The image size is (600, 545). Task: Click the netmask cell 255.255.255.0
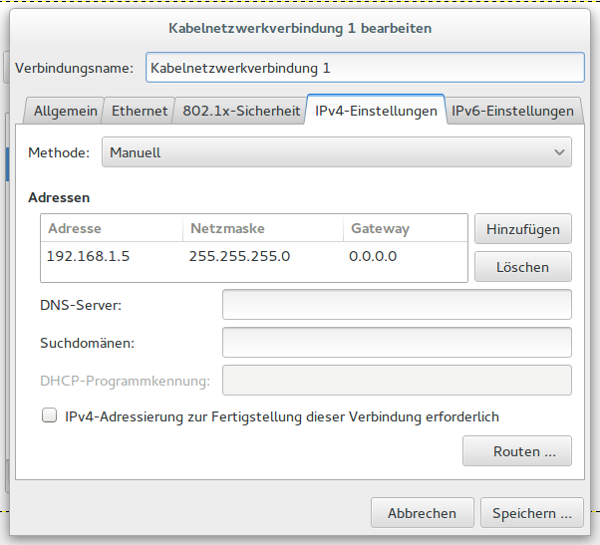click(x=239, y=257)
